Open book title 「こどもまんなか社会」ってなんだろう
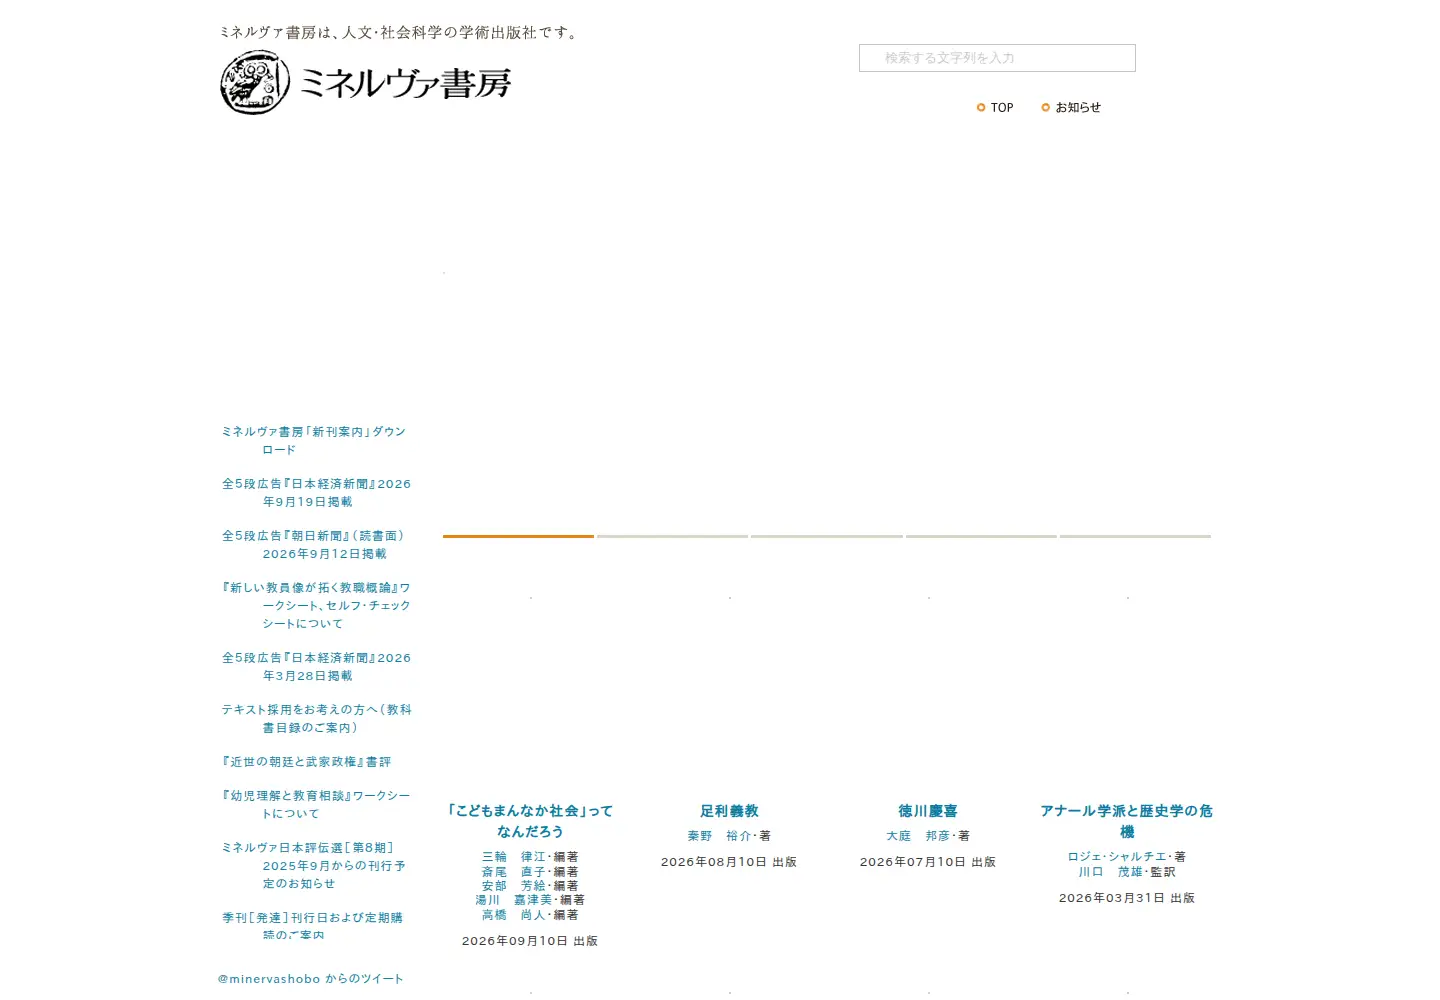1440x1000 pixels. (530, 821)
